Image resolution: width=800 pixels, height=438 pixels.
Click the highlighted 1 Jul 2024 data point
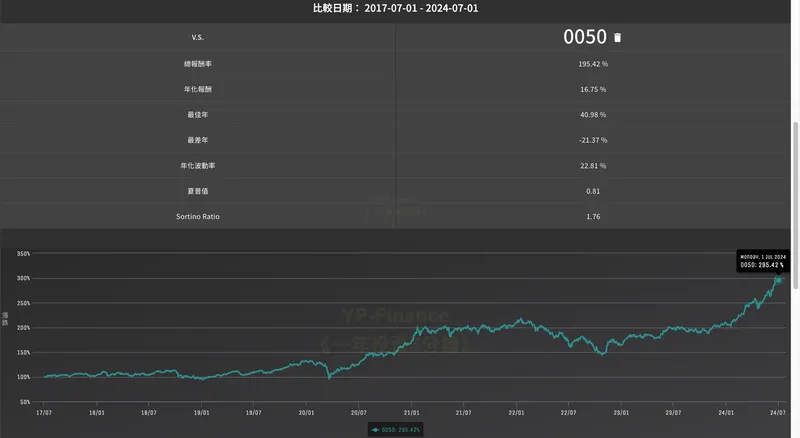coord(778,280)
